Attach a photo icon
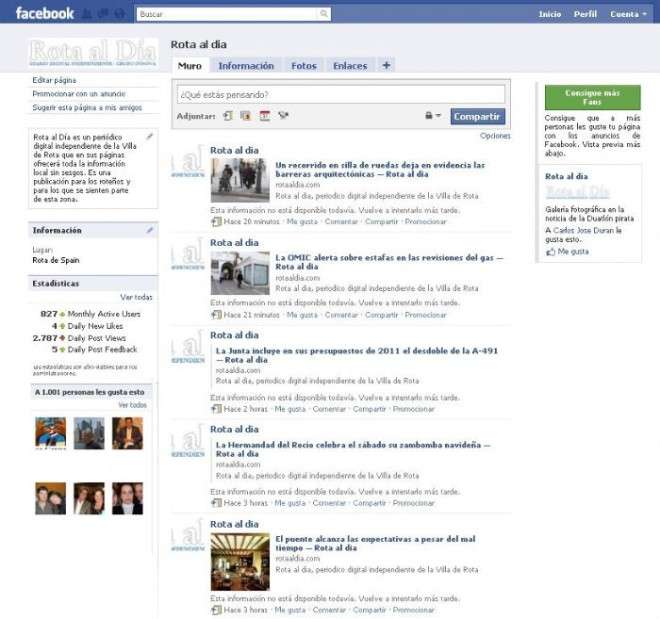 point(245,116)
